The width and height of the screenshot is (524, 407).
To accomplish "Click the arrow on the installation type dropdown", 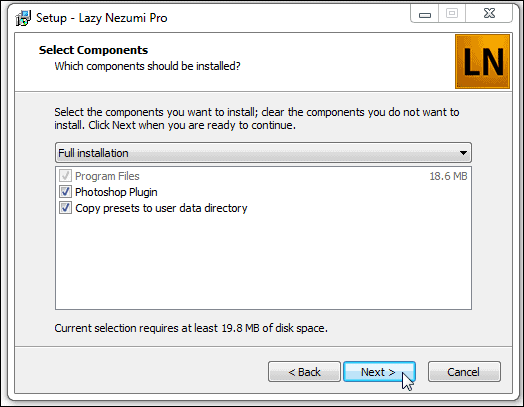I will 463,153.
